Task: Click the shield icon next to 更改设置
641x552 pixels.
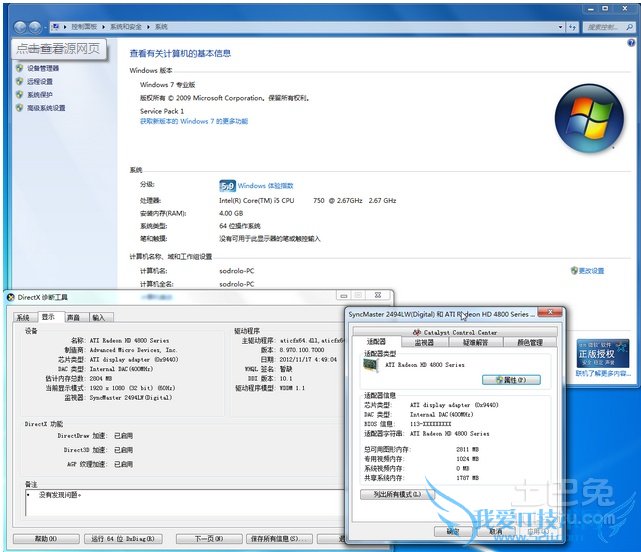Action: 574,270
